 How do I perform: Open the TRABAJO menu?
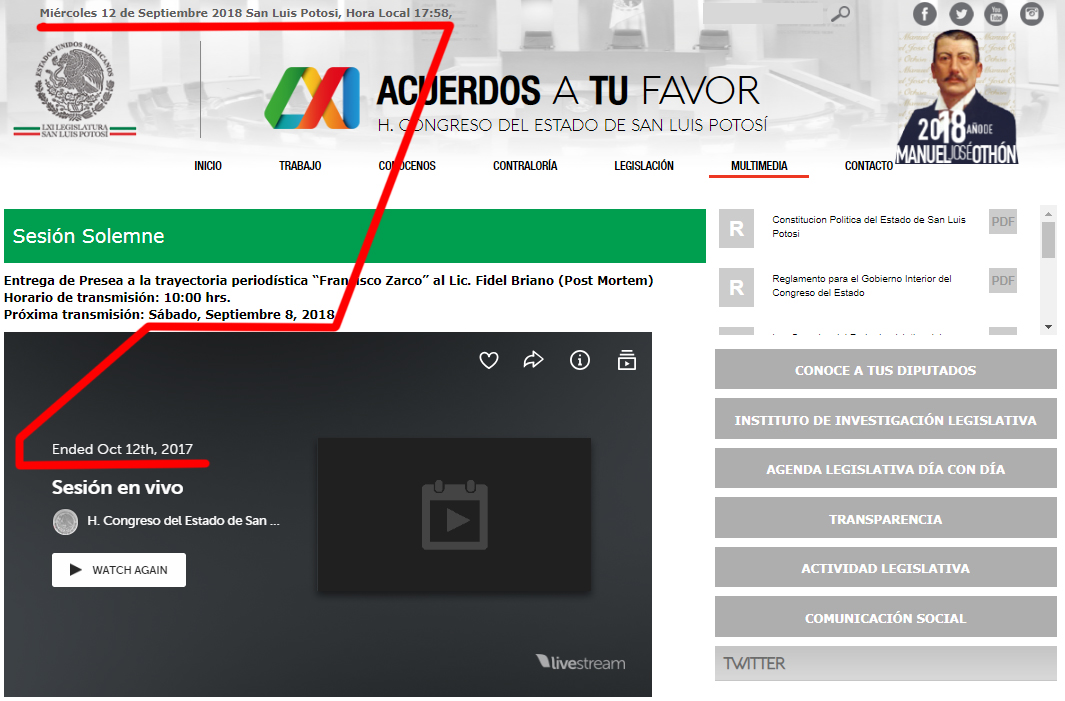300,166
